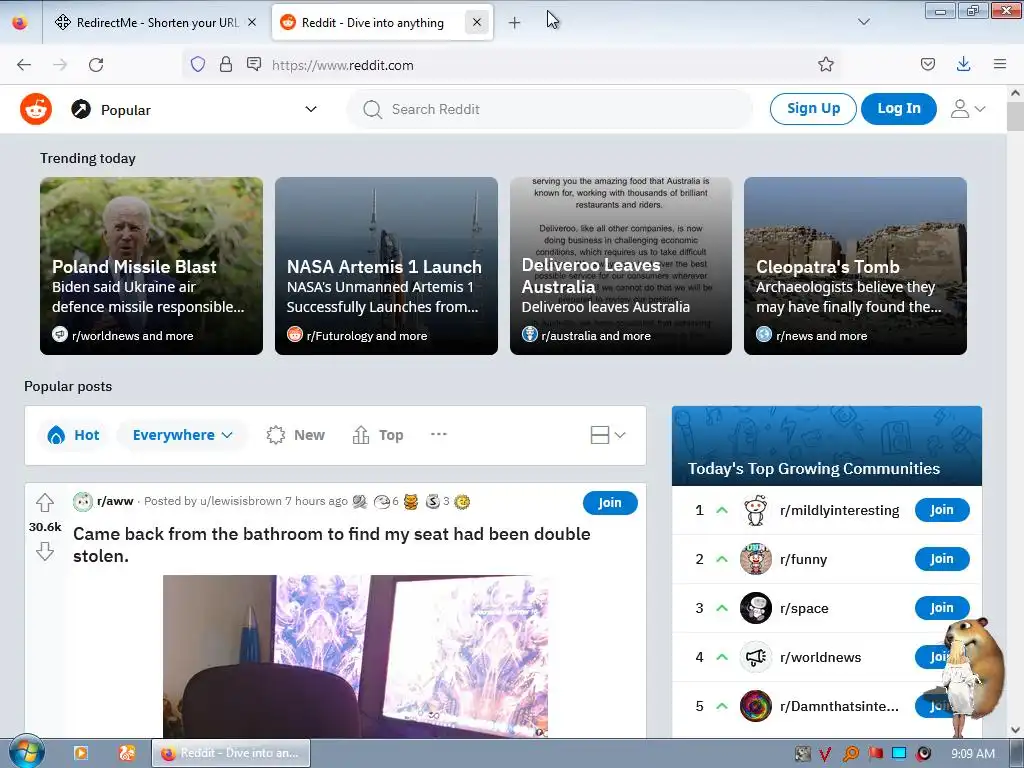Image resolution: width=1024 pixels, height=768 pixels.
Task: Click the Search Reddit field
Action: pyautogui.click(x=550, y=109)
